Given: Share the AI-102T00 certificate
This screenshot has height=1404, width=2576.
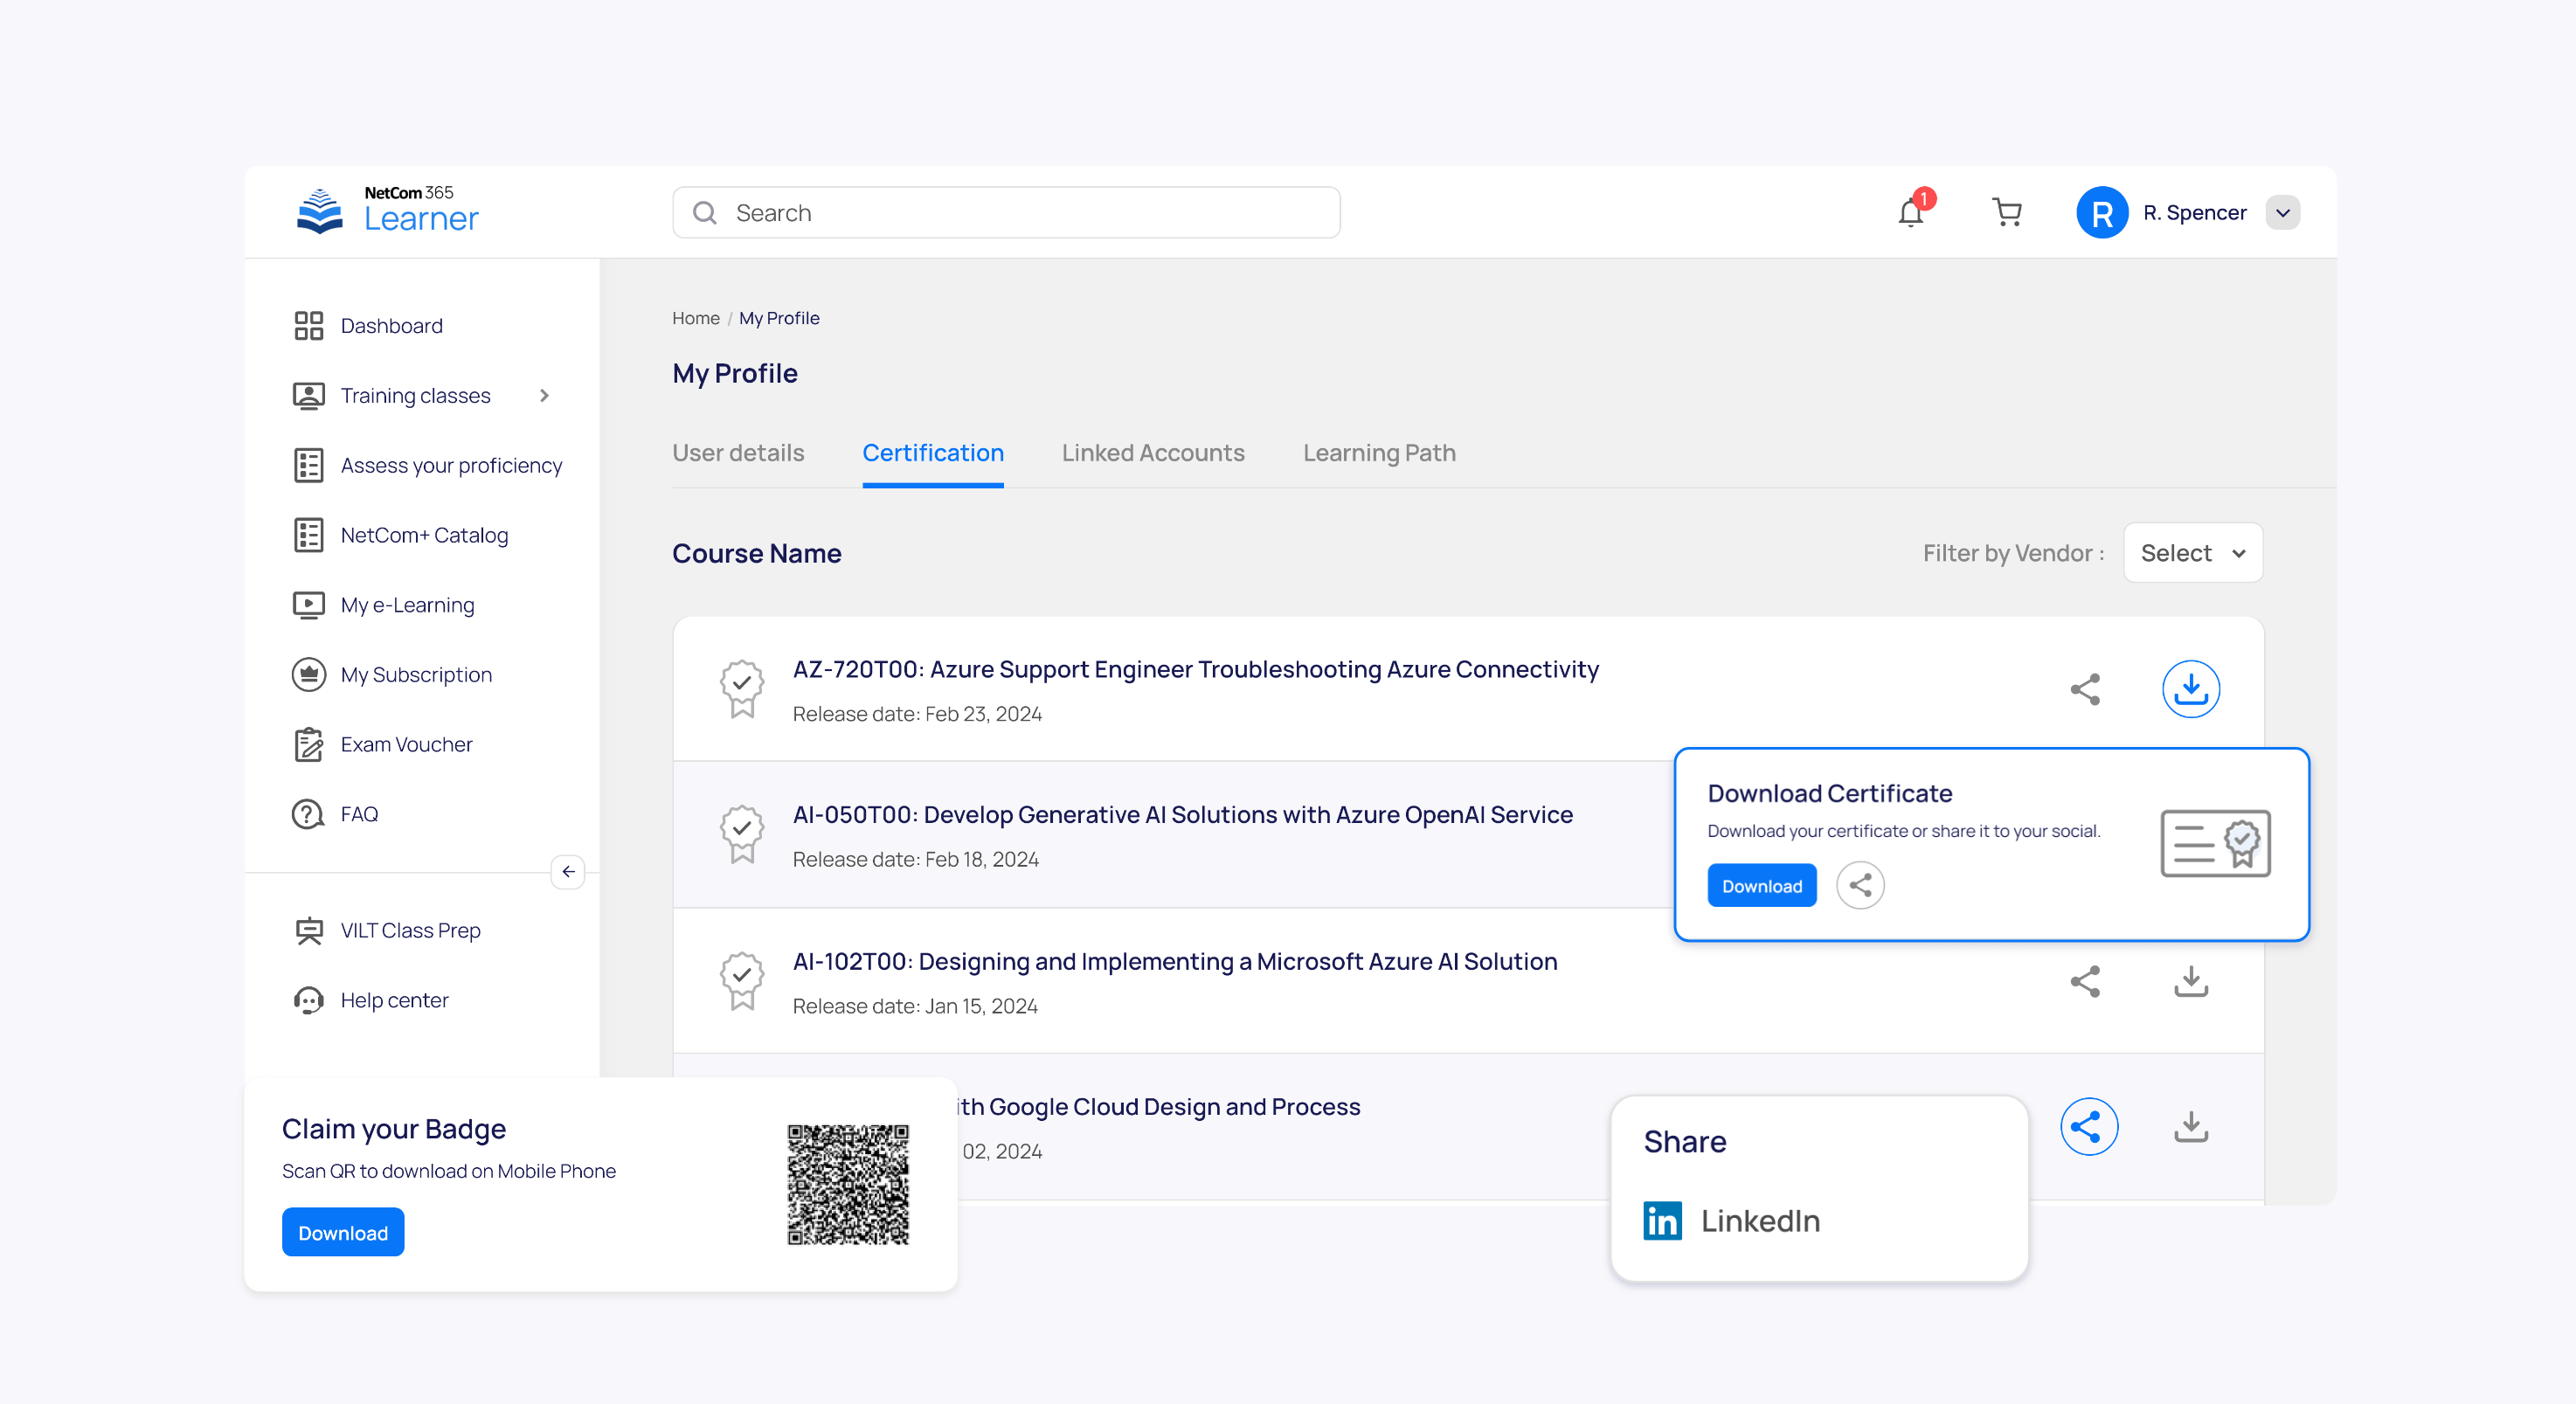Looking at the screenshot, I should [2085, 982].
